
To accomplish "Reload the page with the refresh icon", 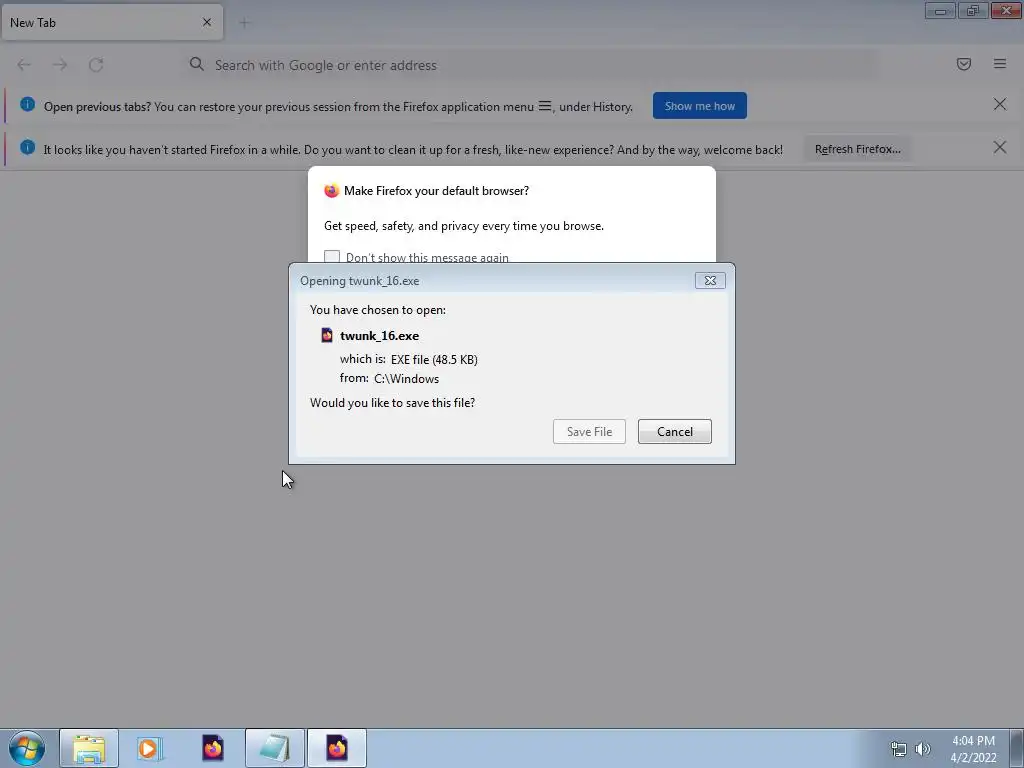I will click(x=96, y=65).
